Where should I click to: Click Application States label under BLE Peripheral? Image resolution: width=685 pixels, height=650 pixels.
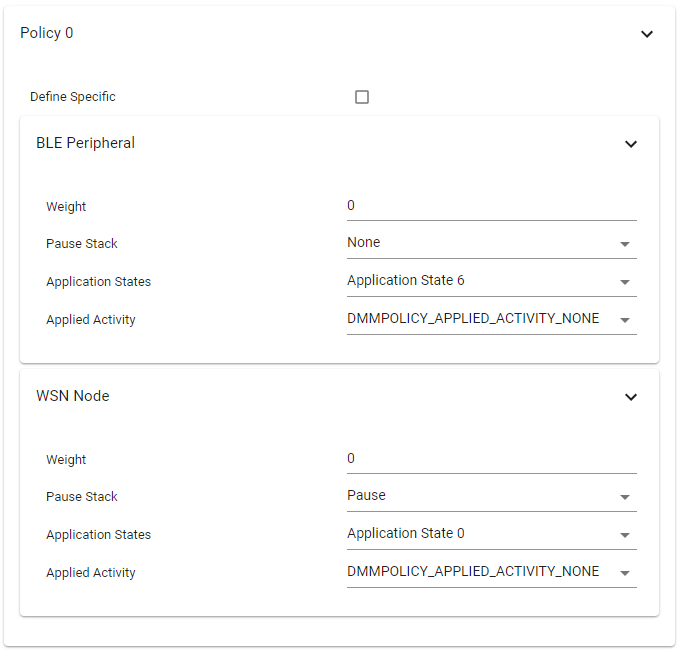(98, 282)
